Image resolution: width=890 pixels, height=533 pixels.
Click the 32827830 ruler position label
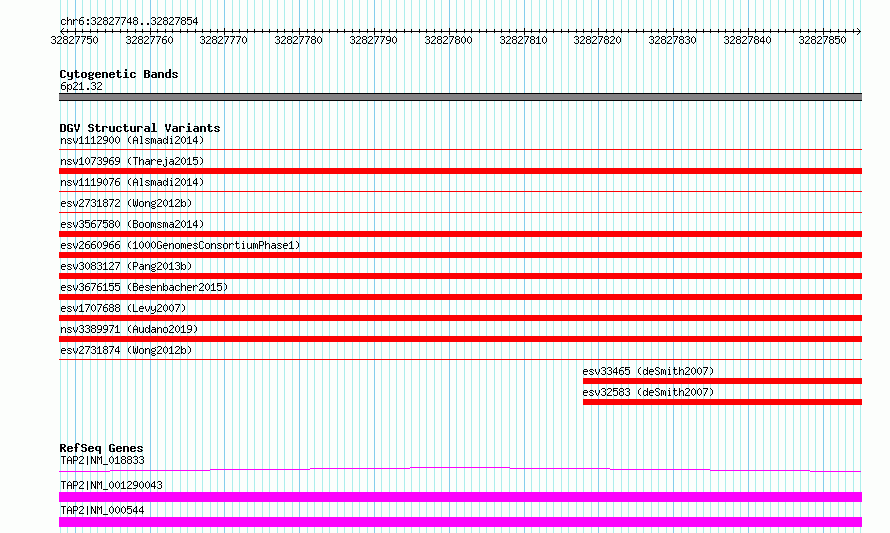[673, 40]
